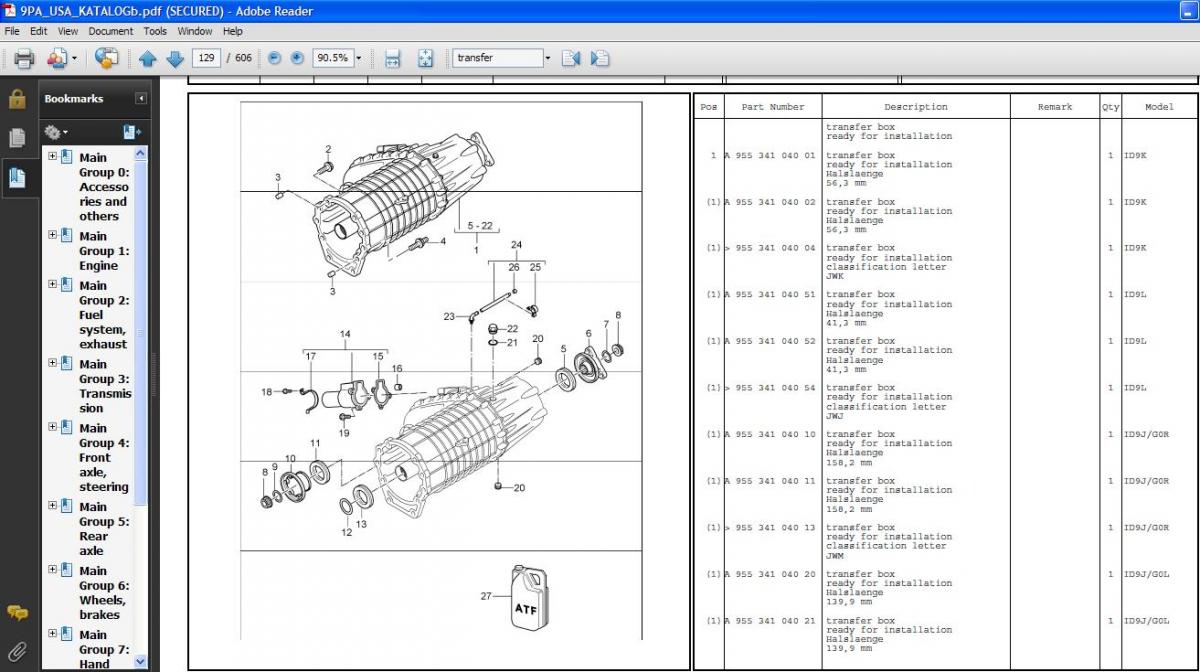Image resolution: width=1200 pixels, height=672 pixels.
Task: Open the bookmarks options gear menu
Action: [x=55, y=132]
